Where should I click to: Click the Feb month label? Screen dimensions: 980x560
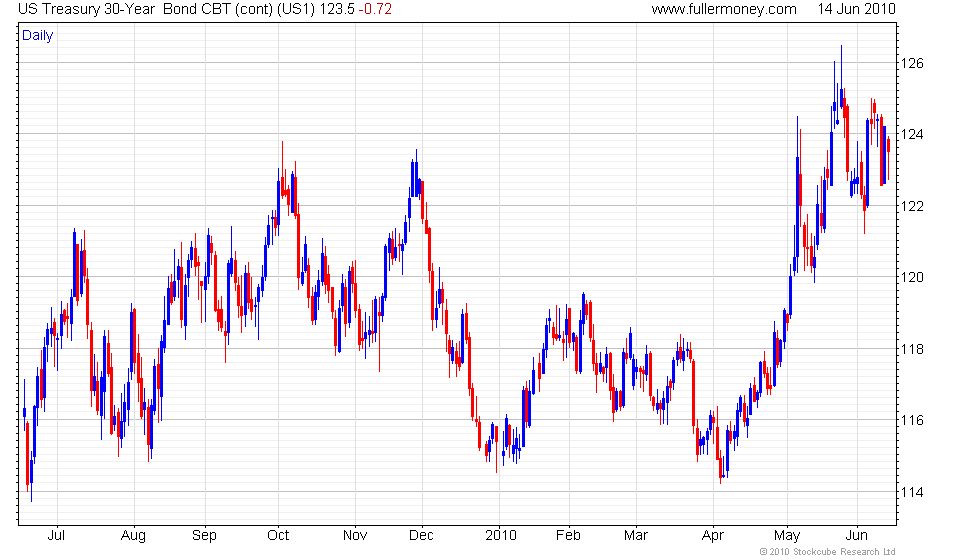pos(568,536)
